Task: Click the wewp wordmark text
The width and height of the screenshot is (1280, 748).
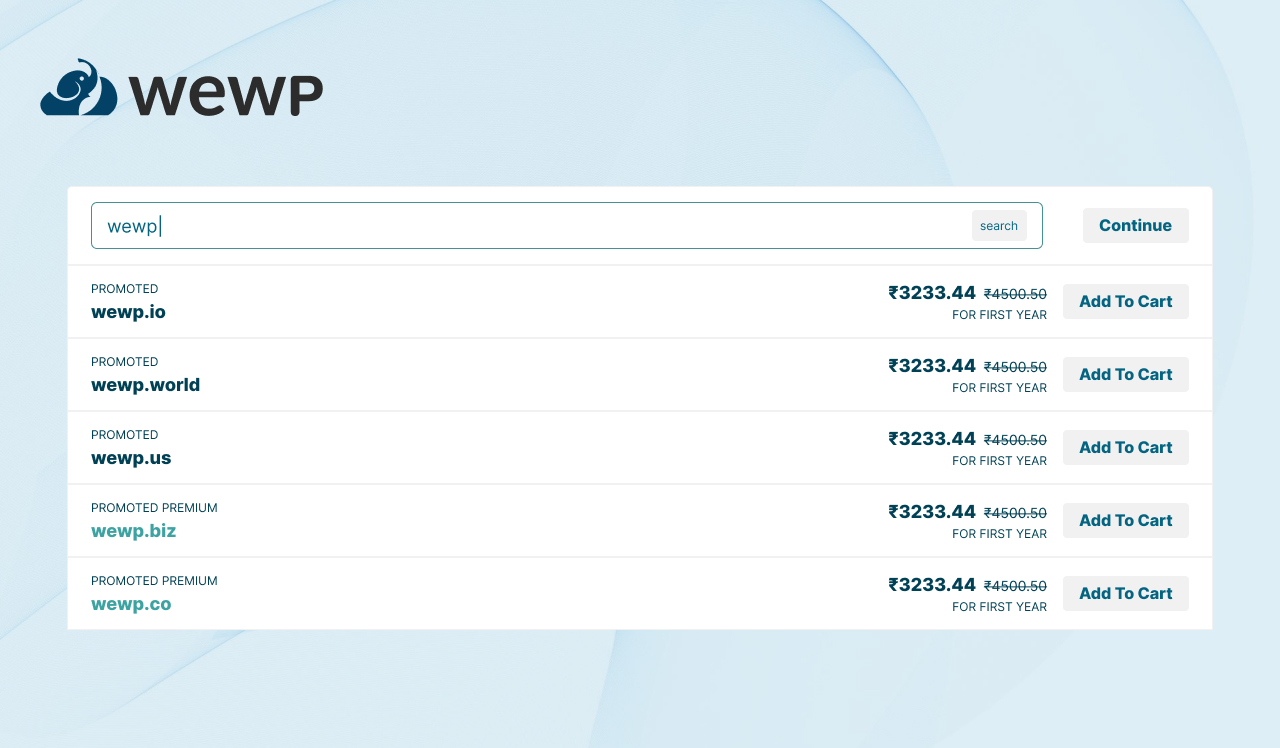Action: [226, 93]
